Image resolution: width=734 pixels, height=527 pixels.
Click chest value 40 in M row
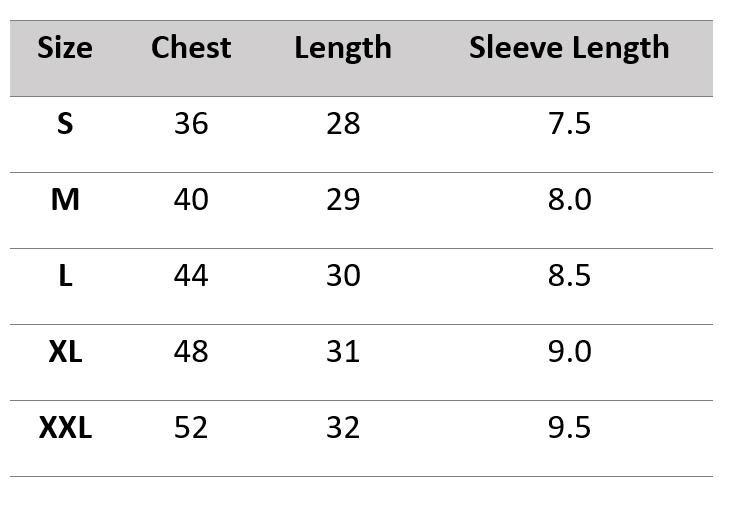pos(191,200)
